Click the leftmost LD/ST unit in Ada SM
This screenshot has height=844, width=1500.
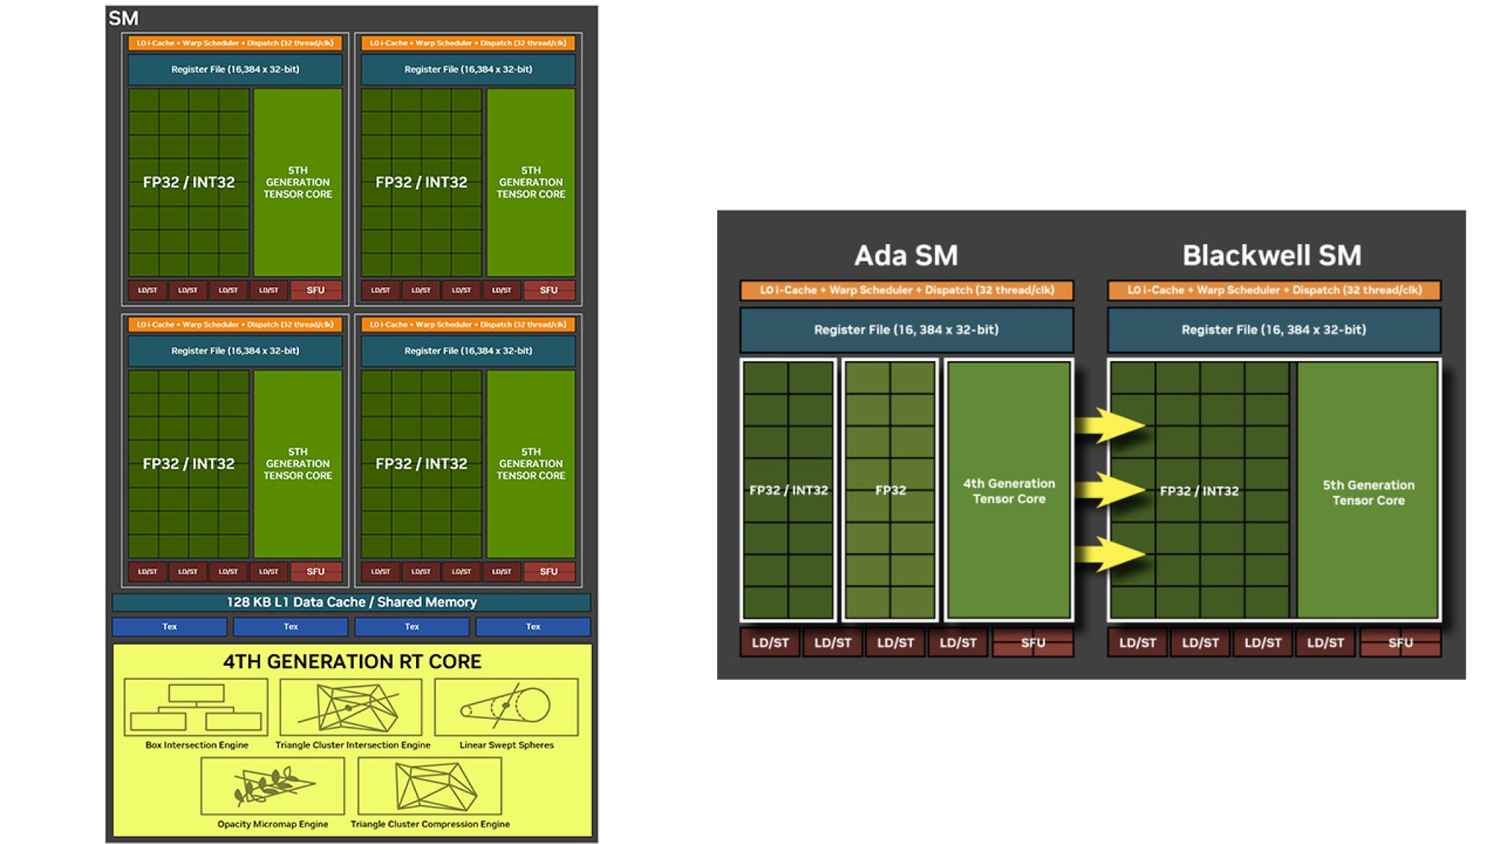click(770, 643)
